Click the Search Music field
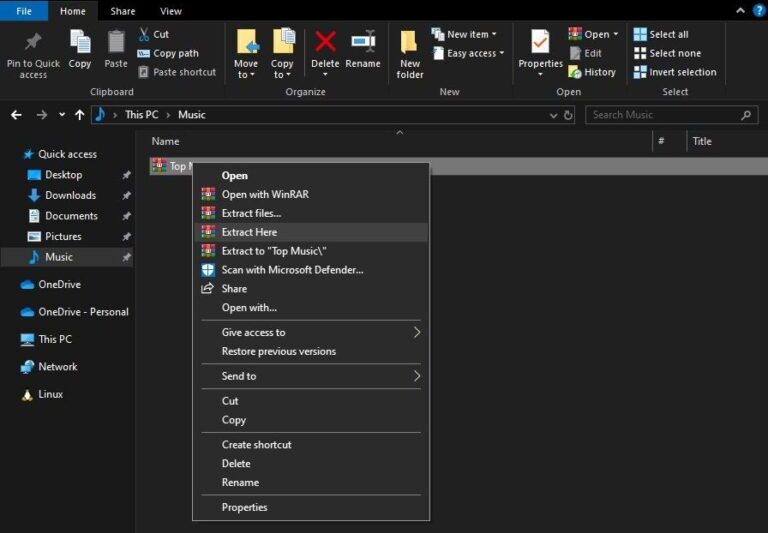This screenshot has width=768, height=533. click(x=672, y=115)
